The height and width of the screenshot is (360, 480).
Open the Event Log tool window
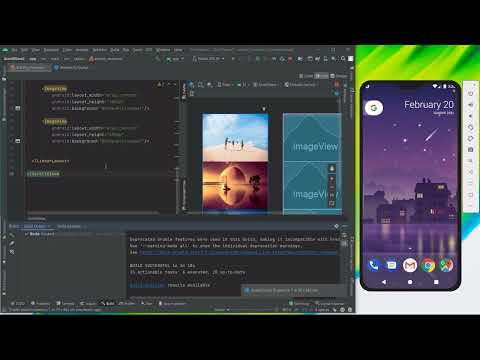(x=299, y=303)
